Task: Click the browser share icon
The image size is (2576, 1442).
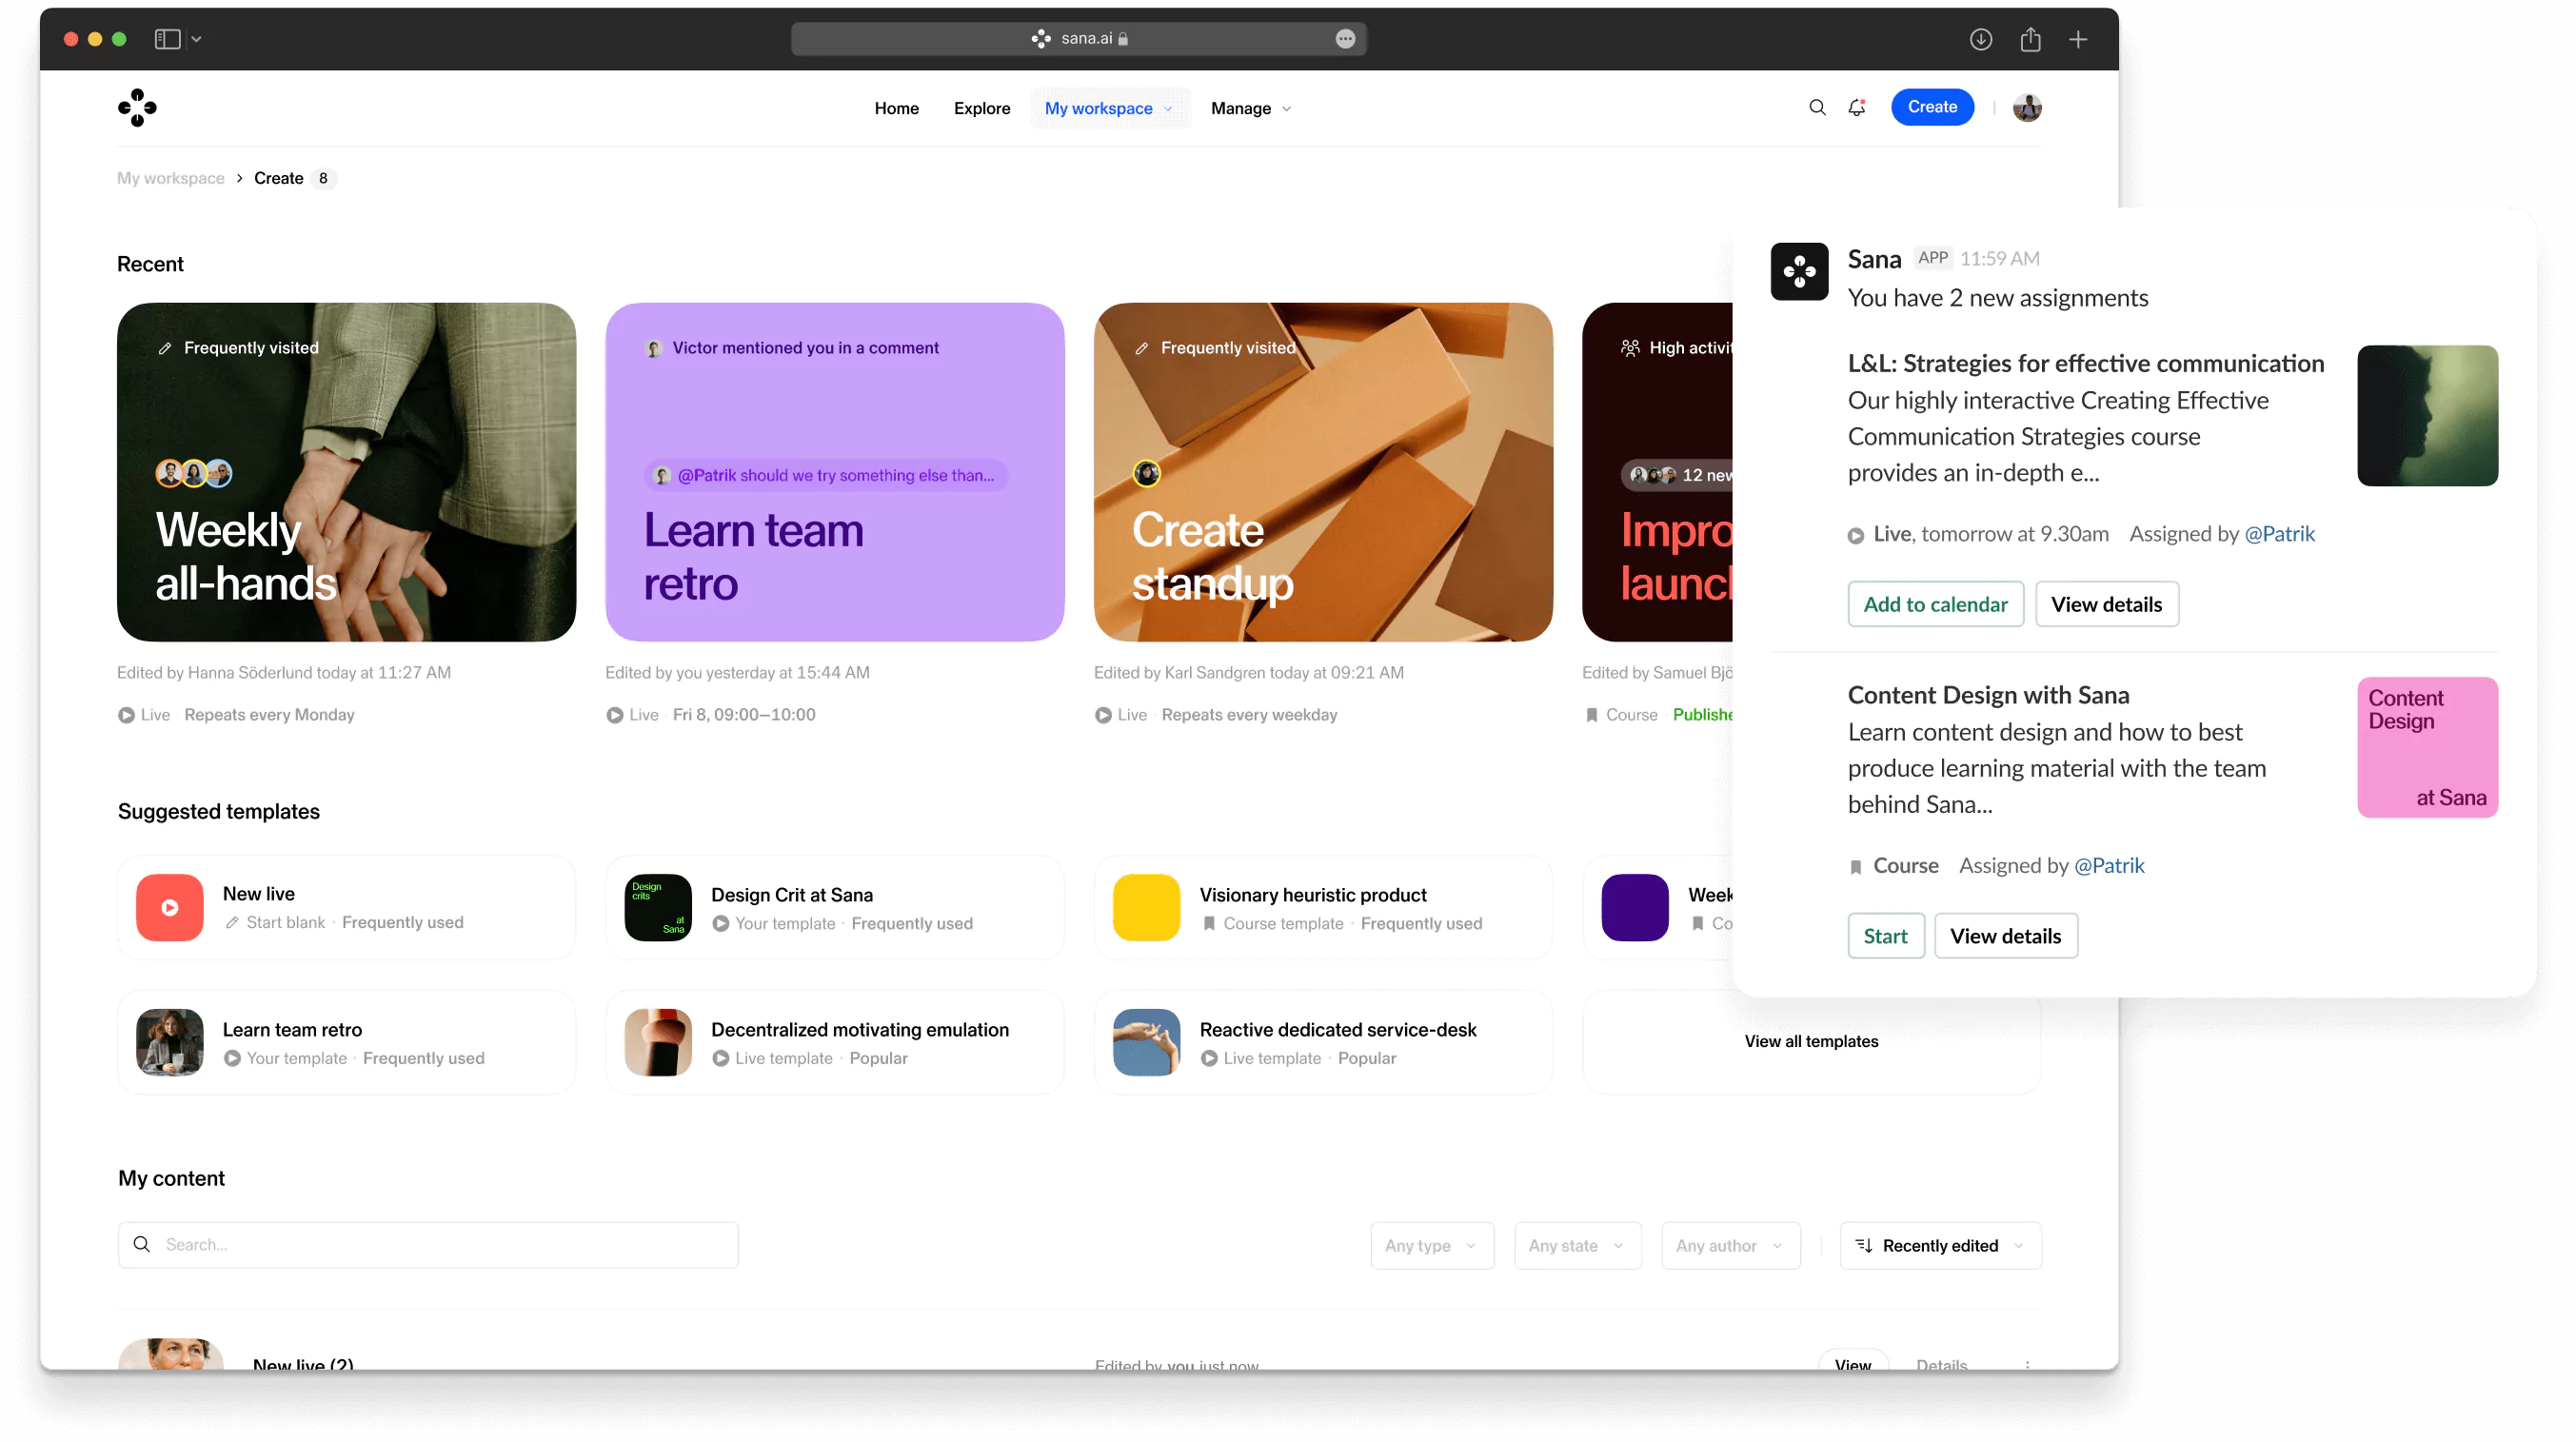Action: click(2029, 39)
